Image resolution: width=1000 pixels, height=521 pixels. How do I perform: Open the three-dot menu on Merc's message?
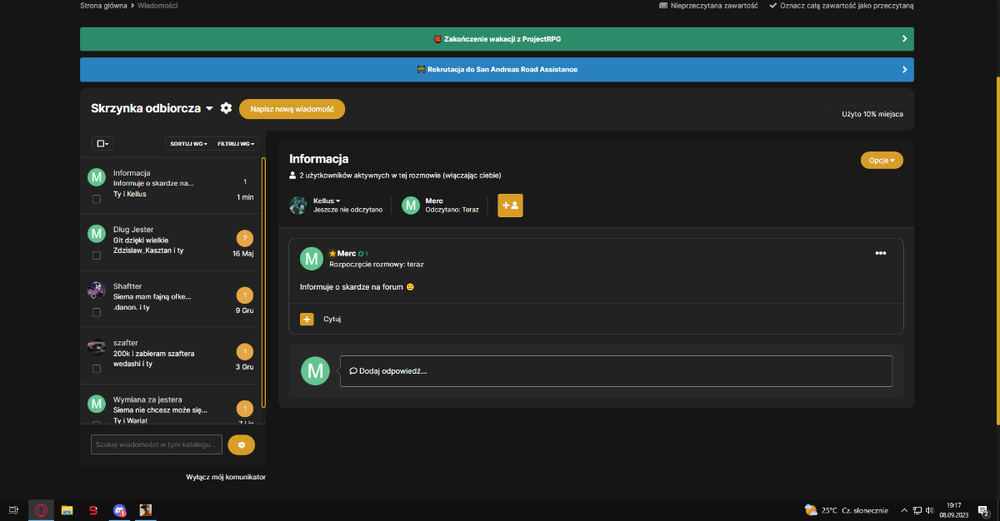click(881, 253)
